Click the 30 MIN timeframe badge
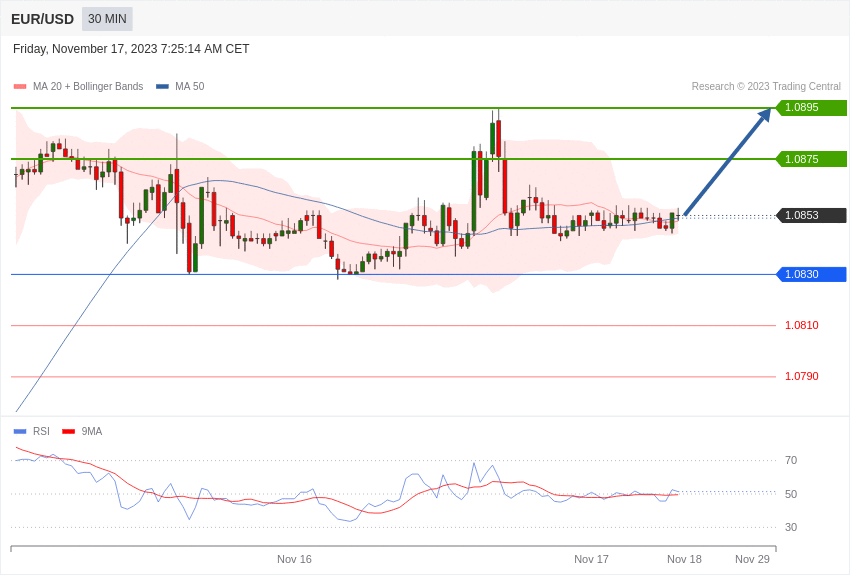The image size is (850, 576). 107,19
